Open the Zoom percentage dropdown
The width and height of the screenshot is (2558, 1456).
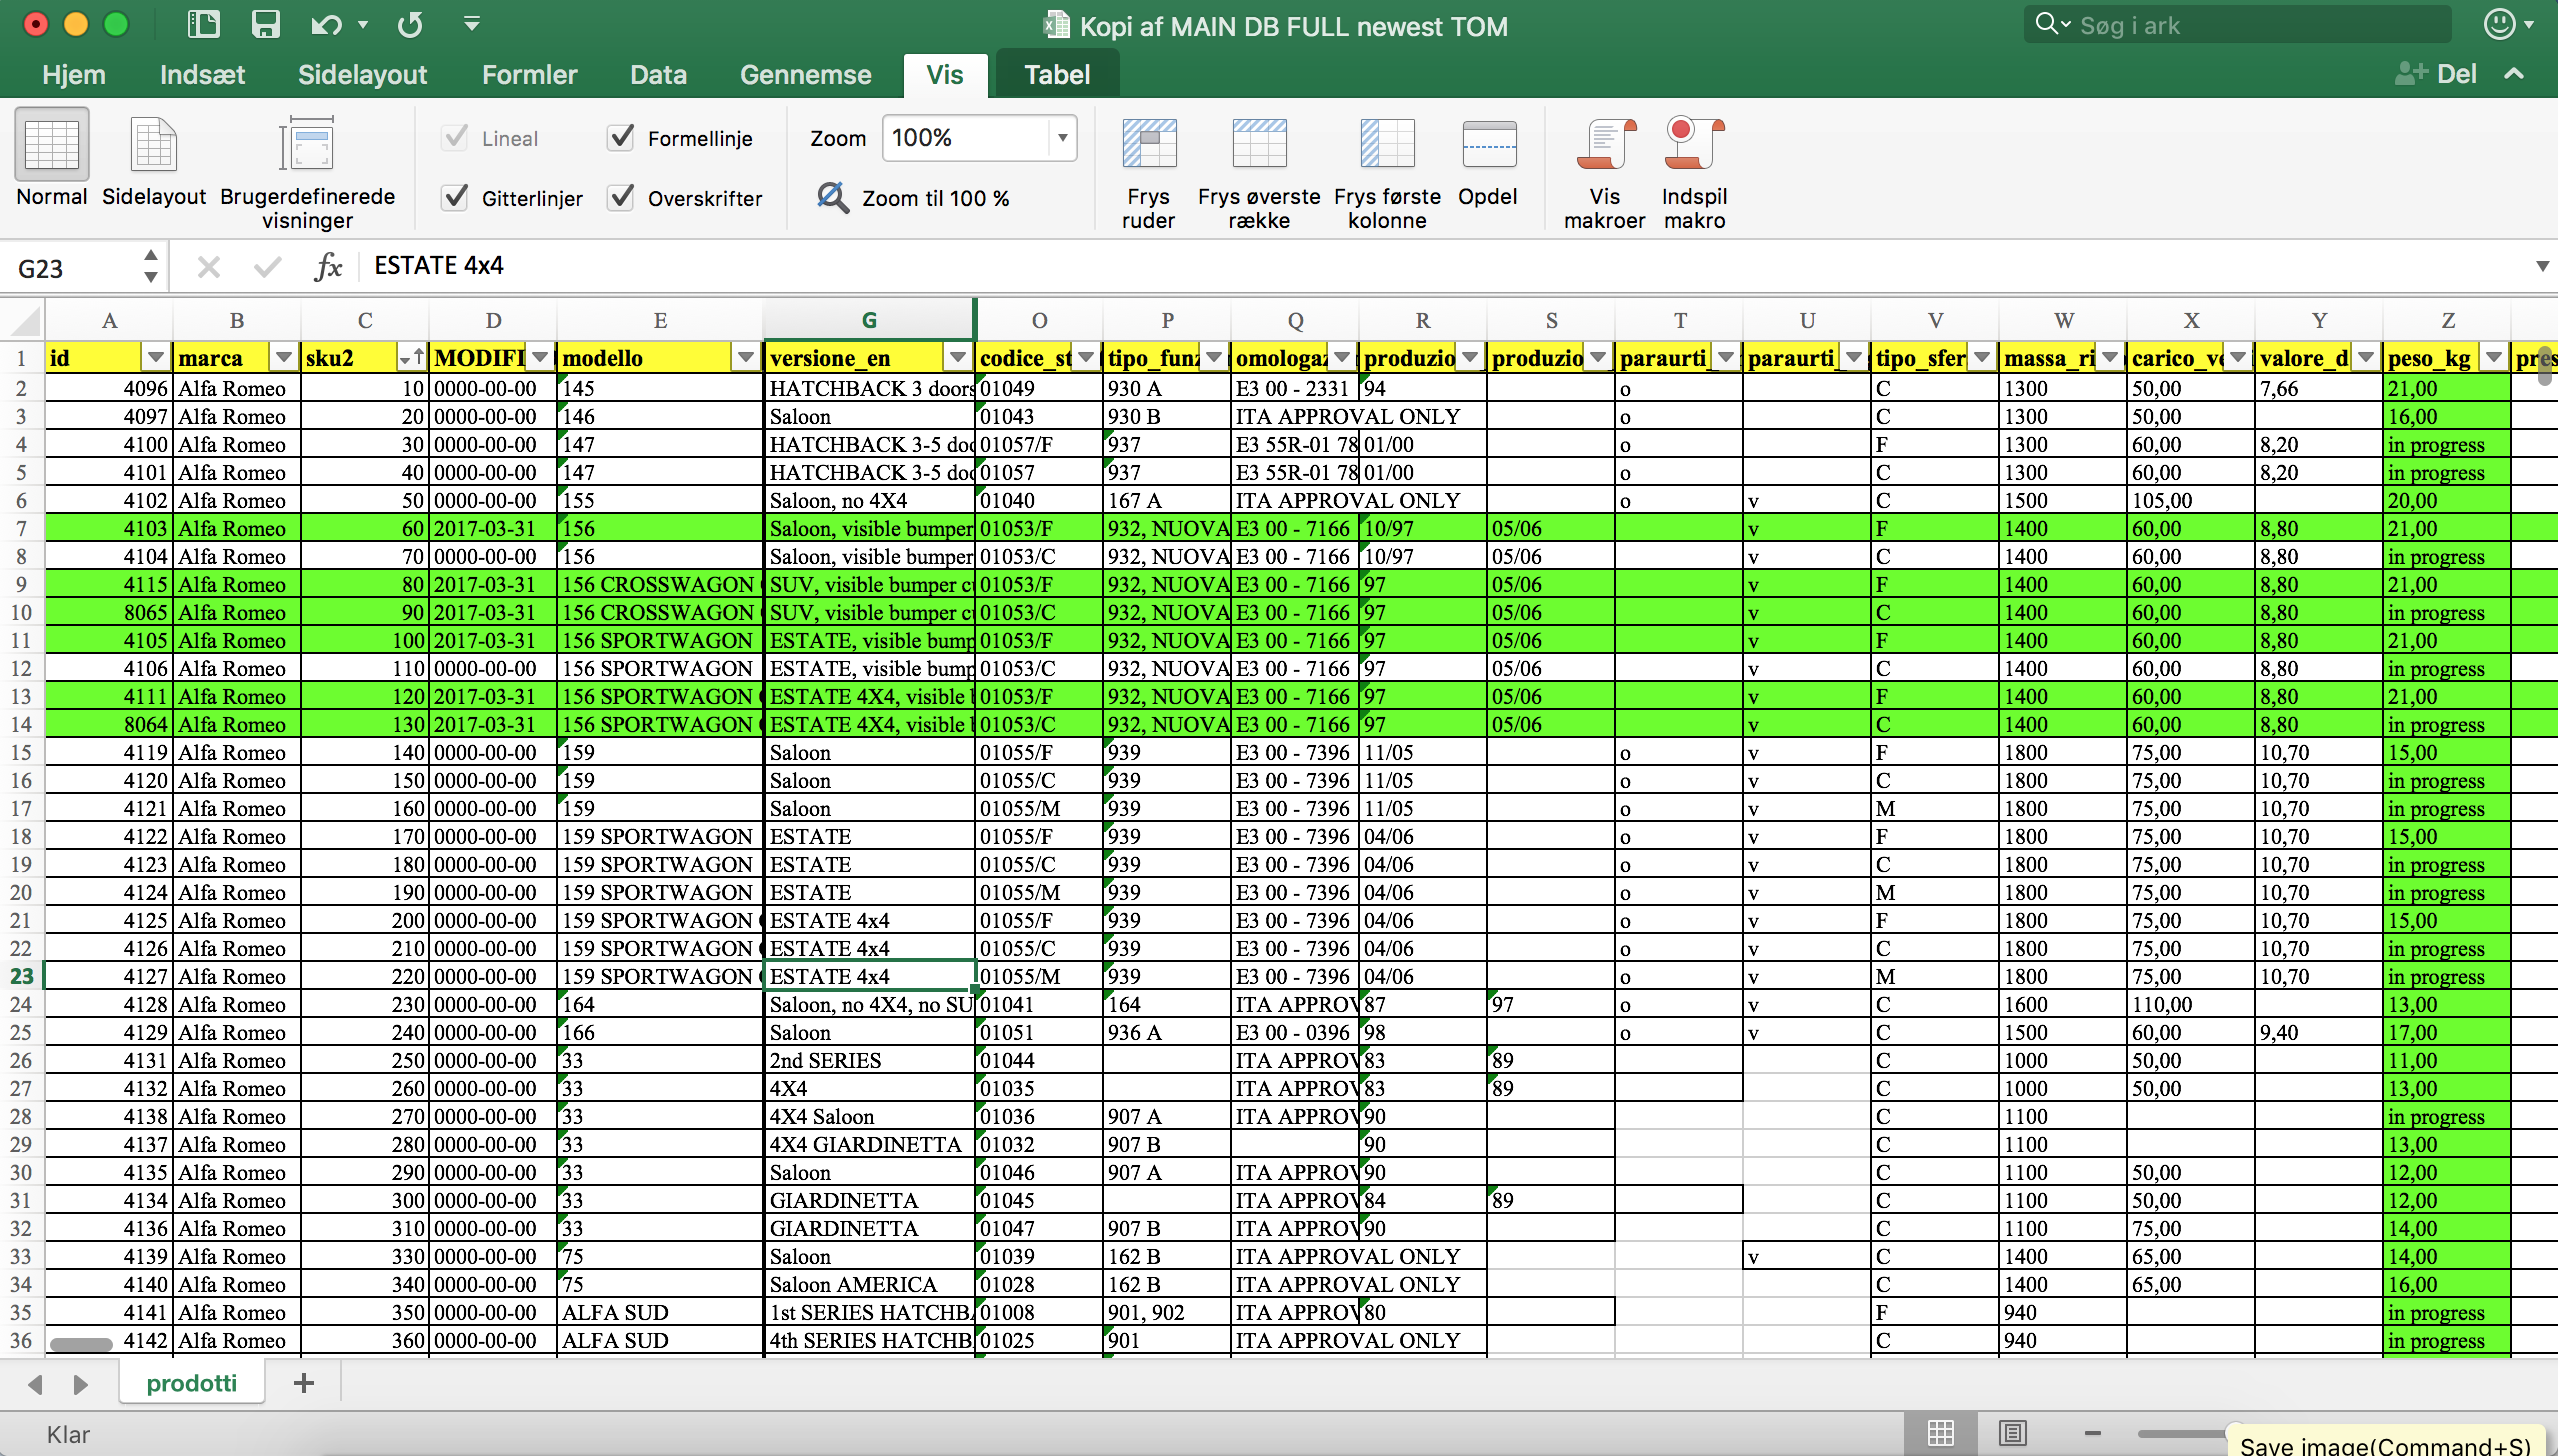1062,137
